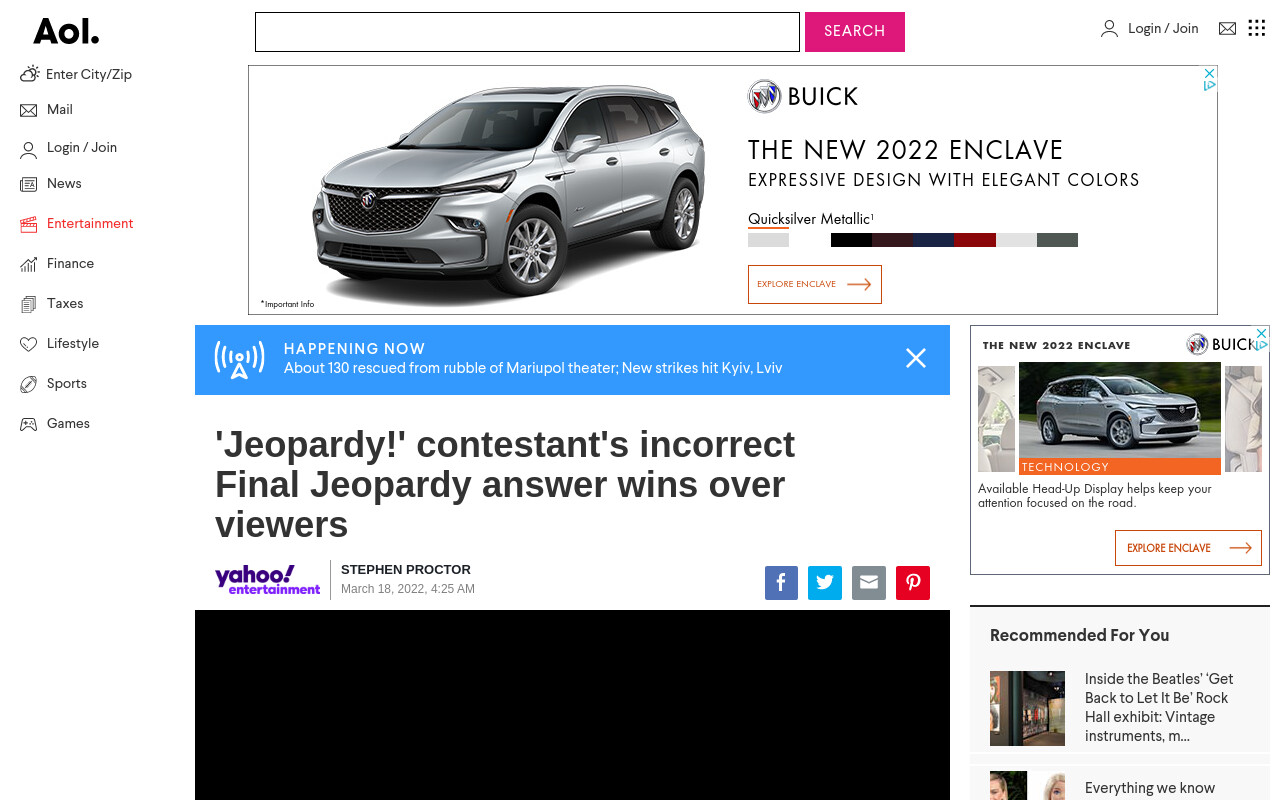Open the Buick logo in banner ad

[x=803, y=96]
